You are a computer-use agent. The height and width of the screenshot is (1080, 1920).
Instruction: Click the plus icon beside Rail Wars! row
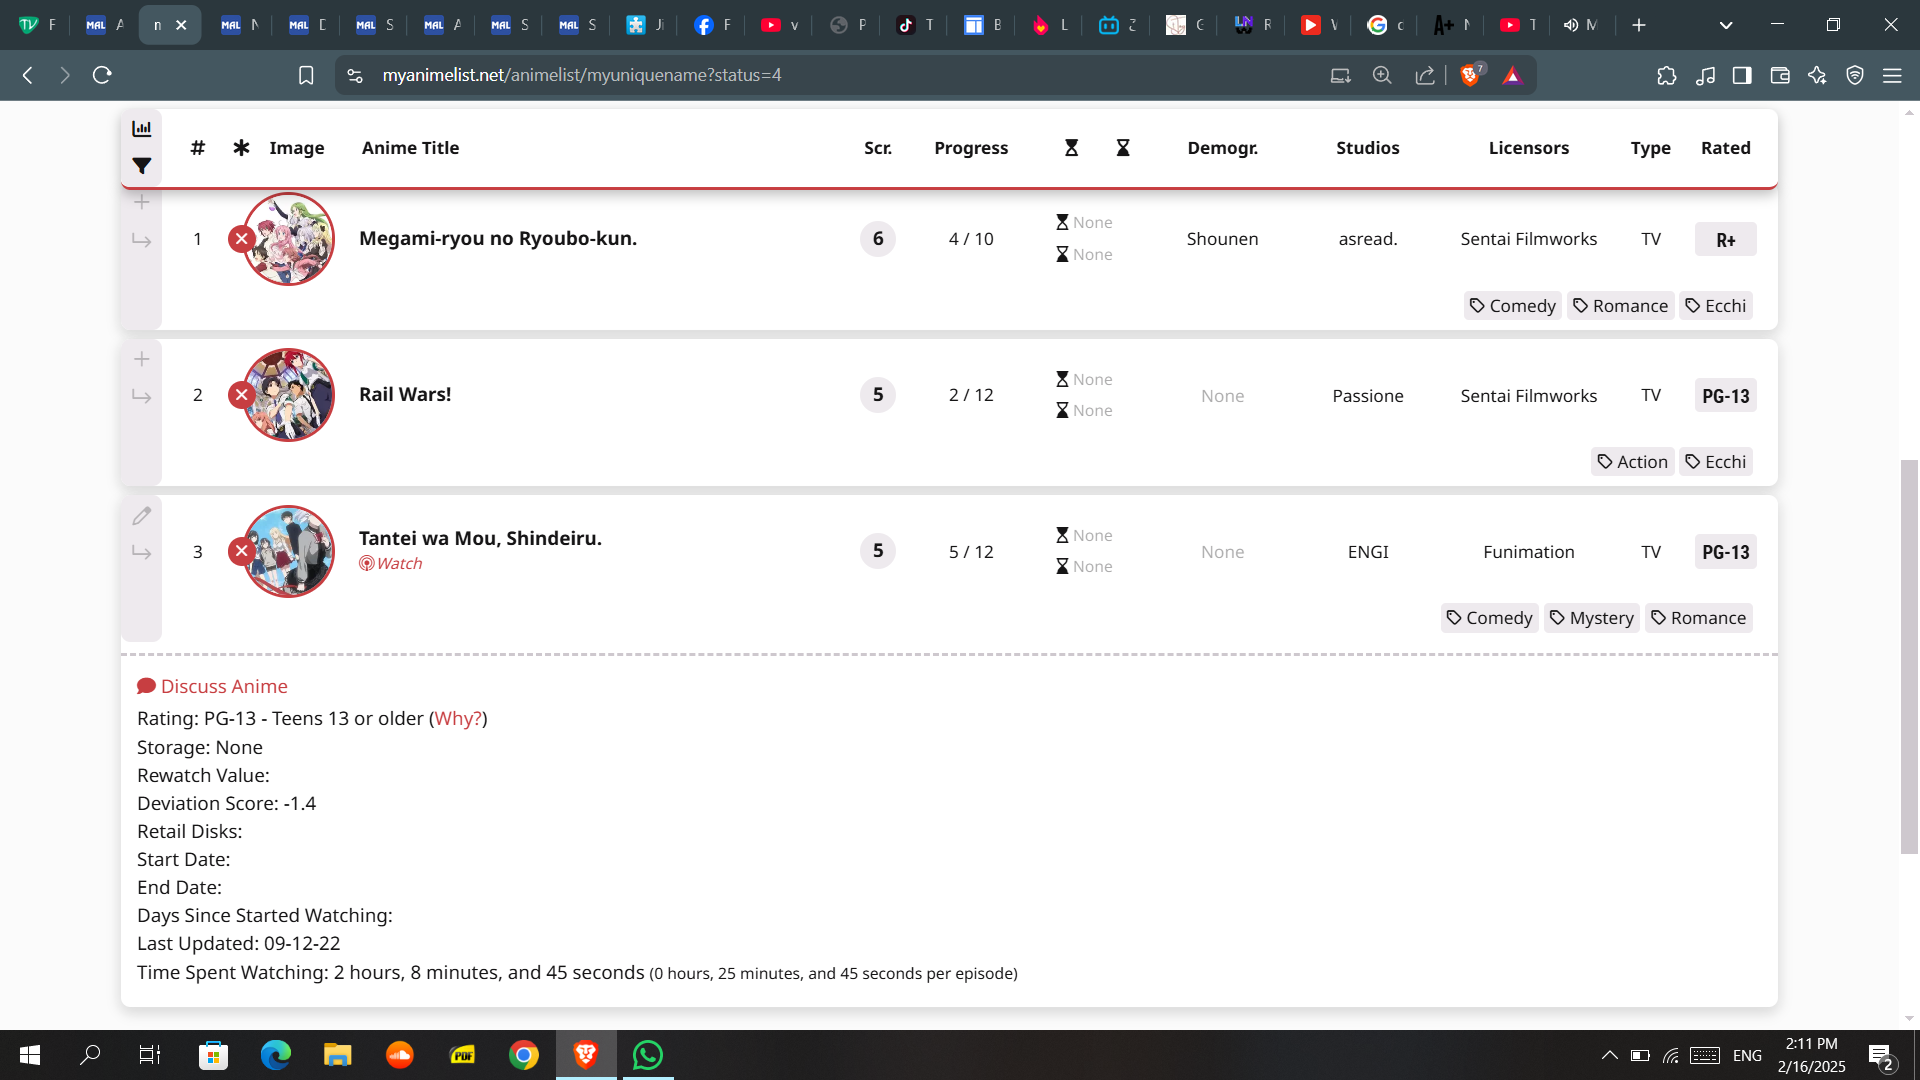[x=142, y=359]
